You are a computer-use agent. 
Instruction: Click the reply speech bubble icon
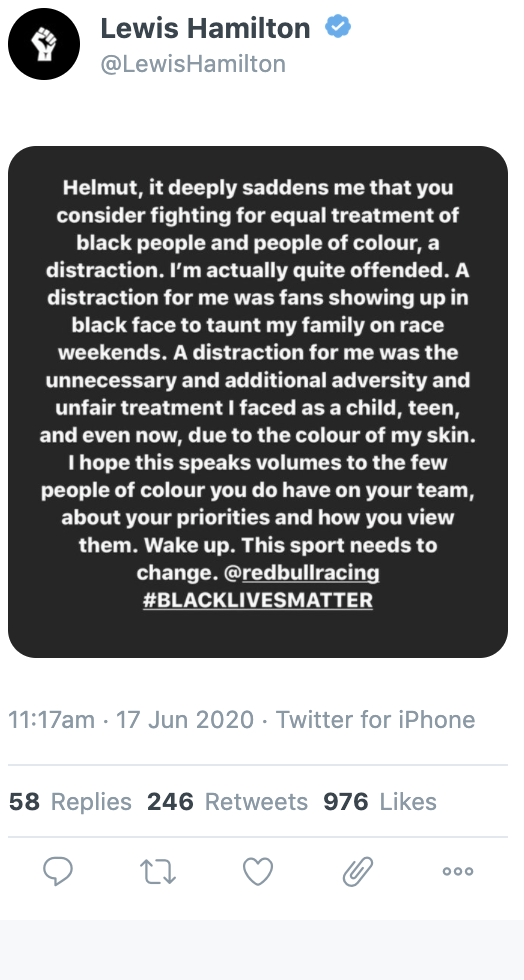(x=58, y=871)
